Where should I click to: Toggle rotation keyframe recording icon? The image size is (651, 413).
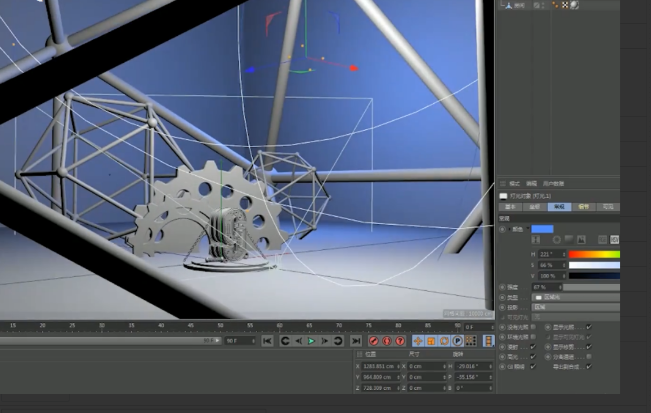[x=444, y=341]
